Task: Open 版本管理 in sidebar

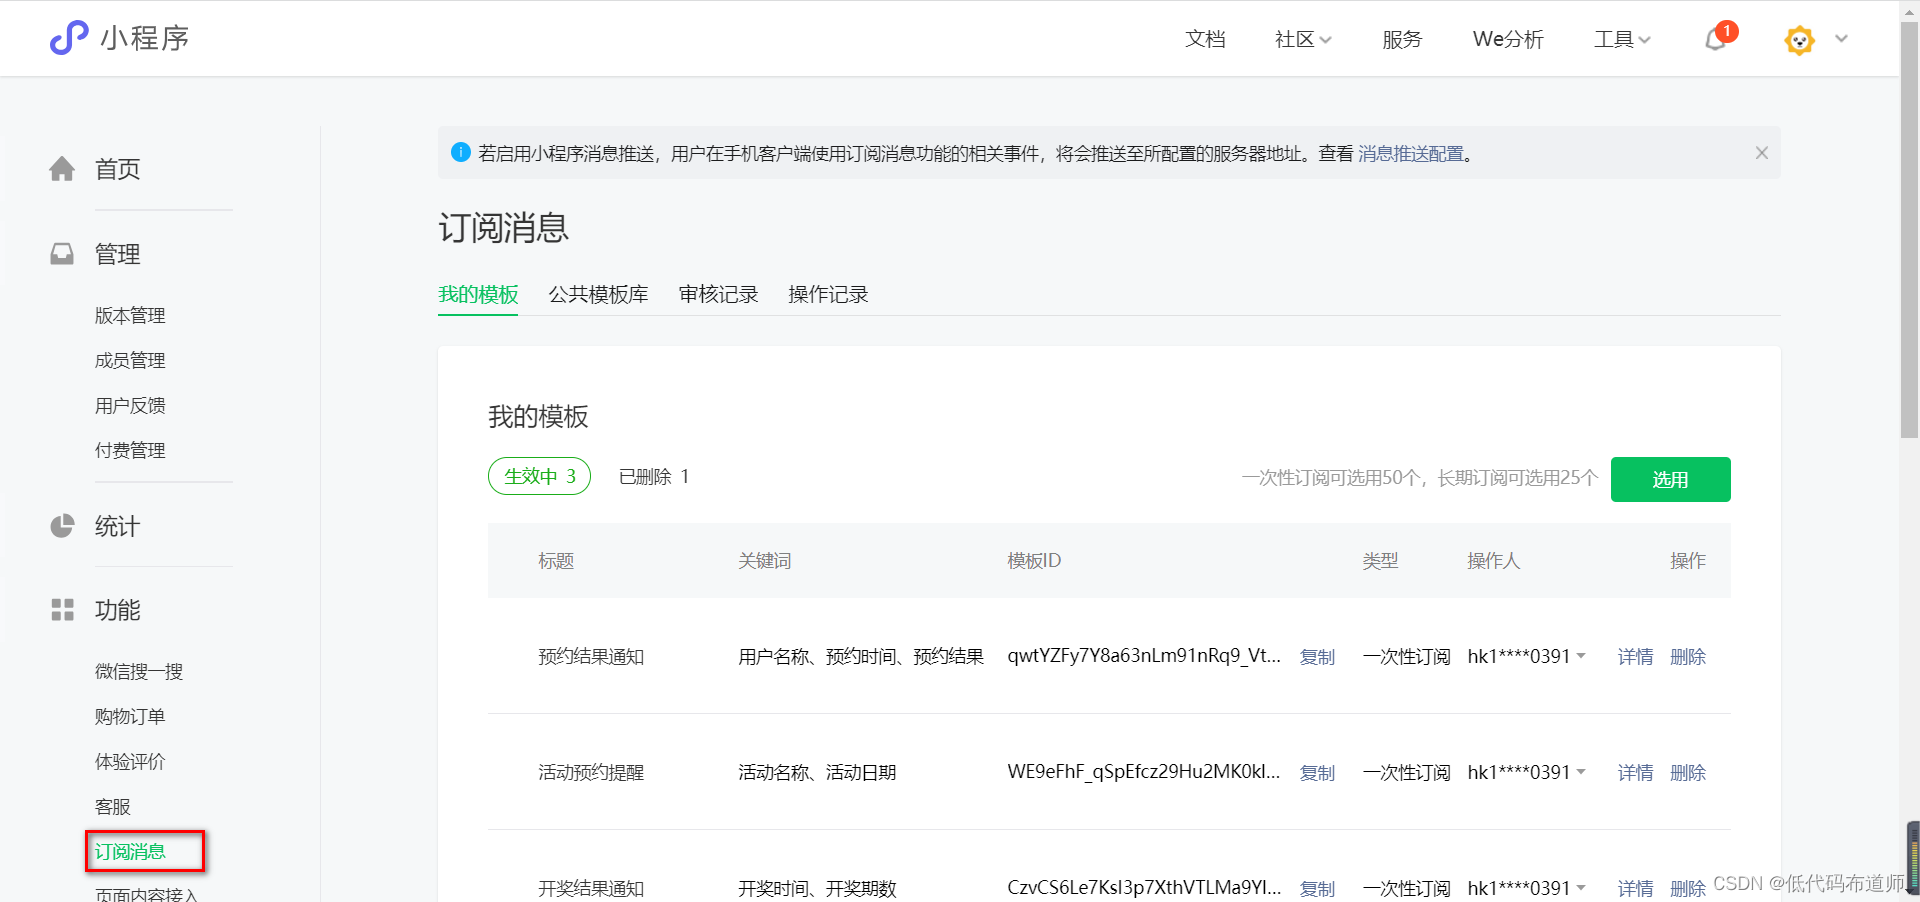Action: tap(130, 315)
